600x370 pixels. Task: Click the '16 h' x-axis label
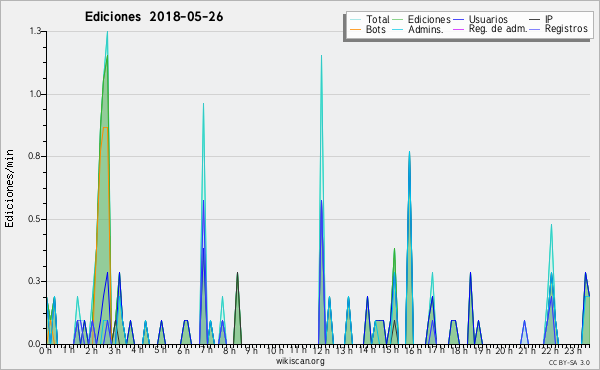[413, 350]
